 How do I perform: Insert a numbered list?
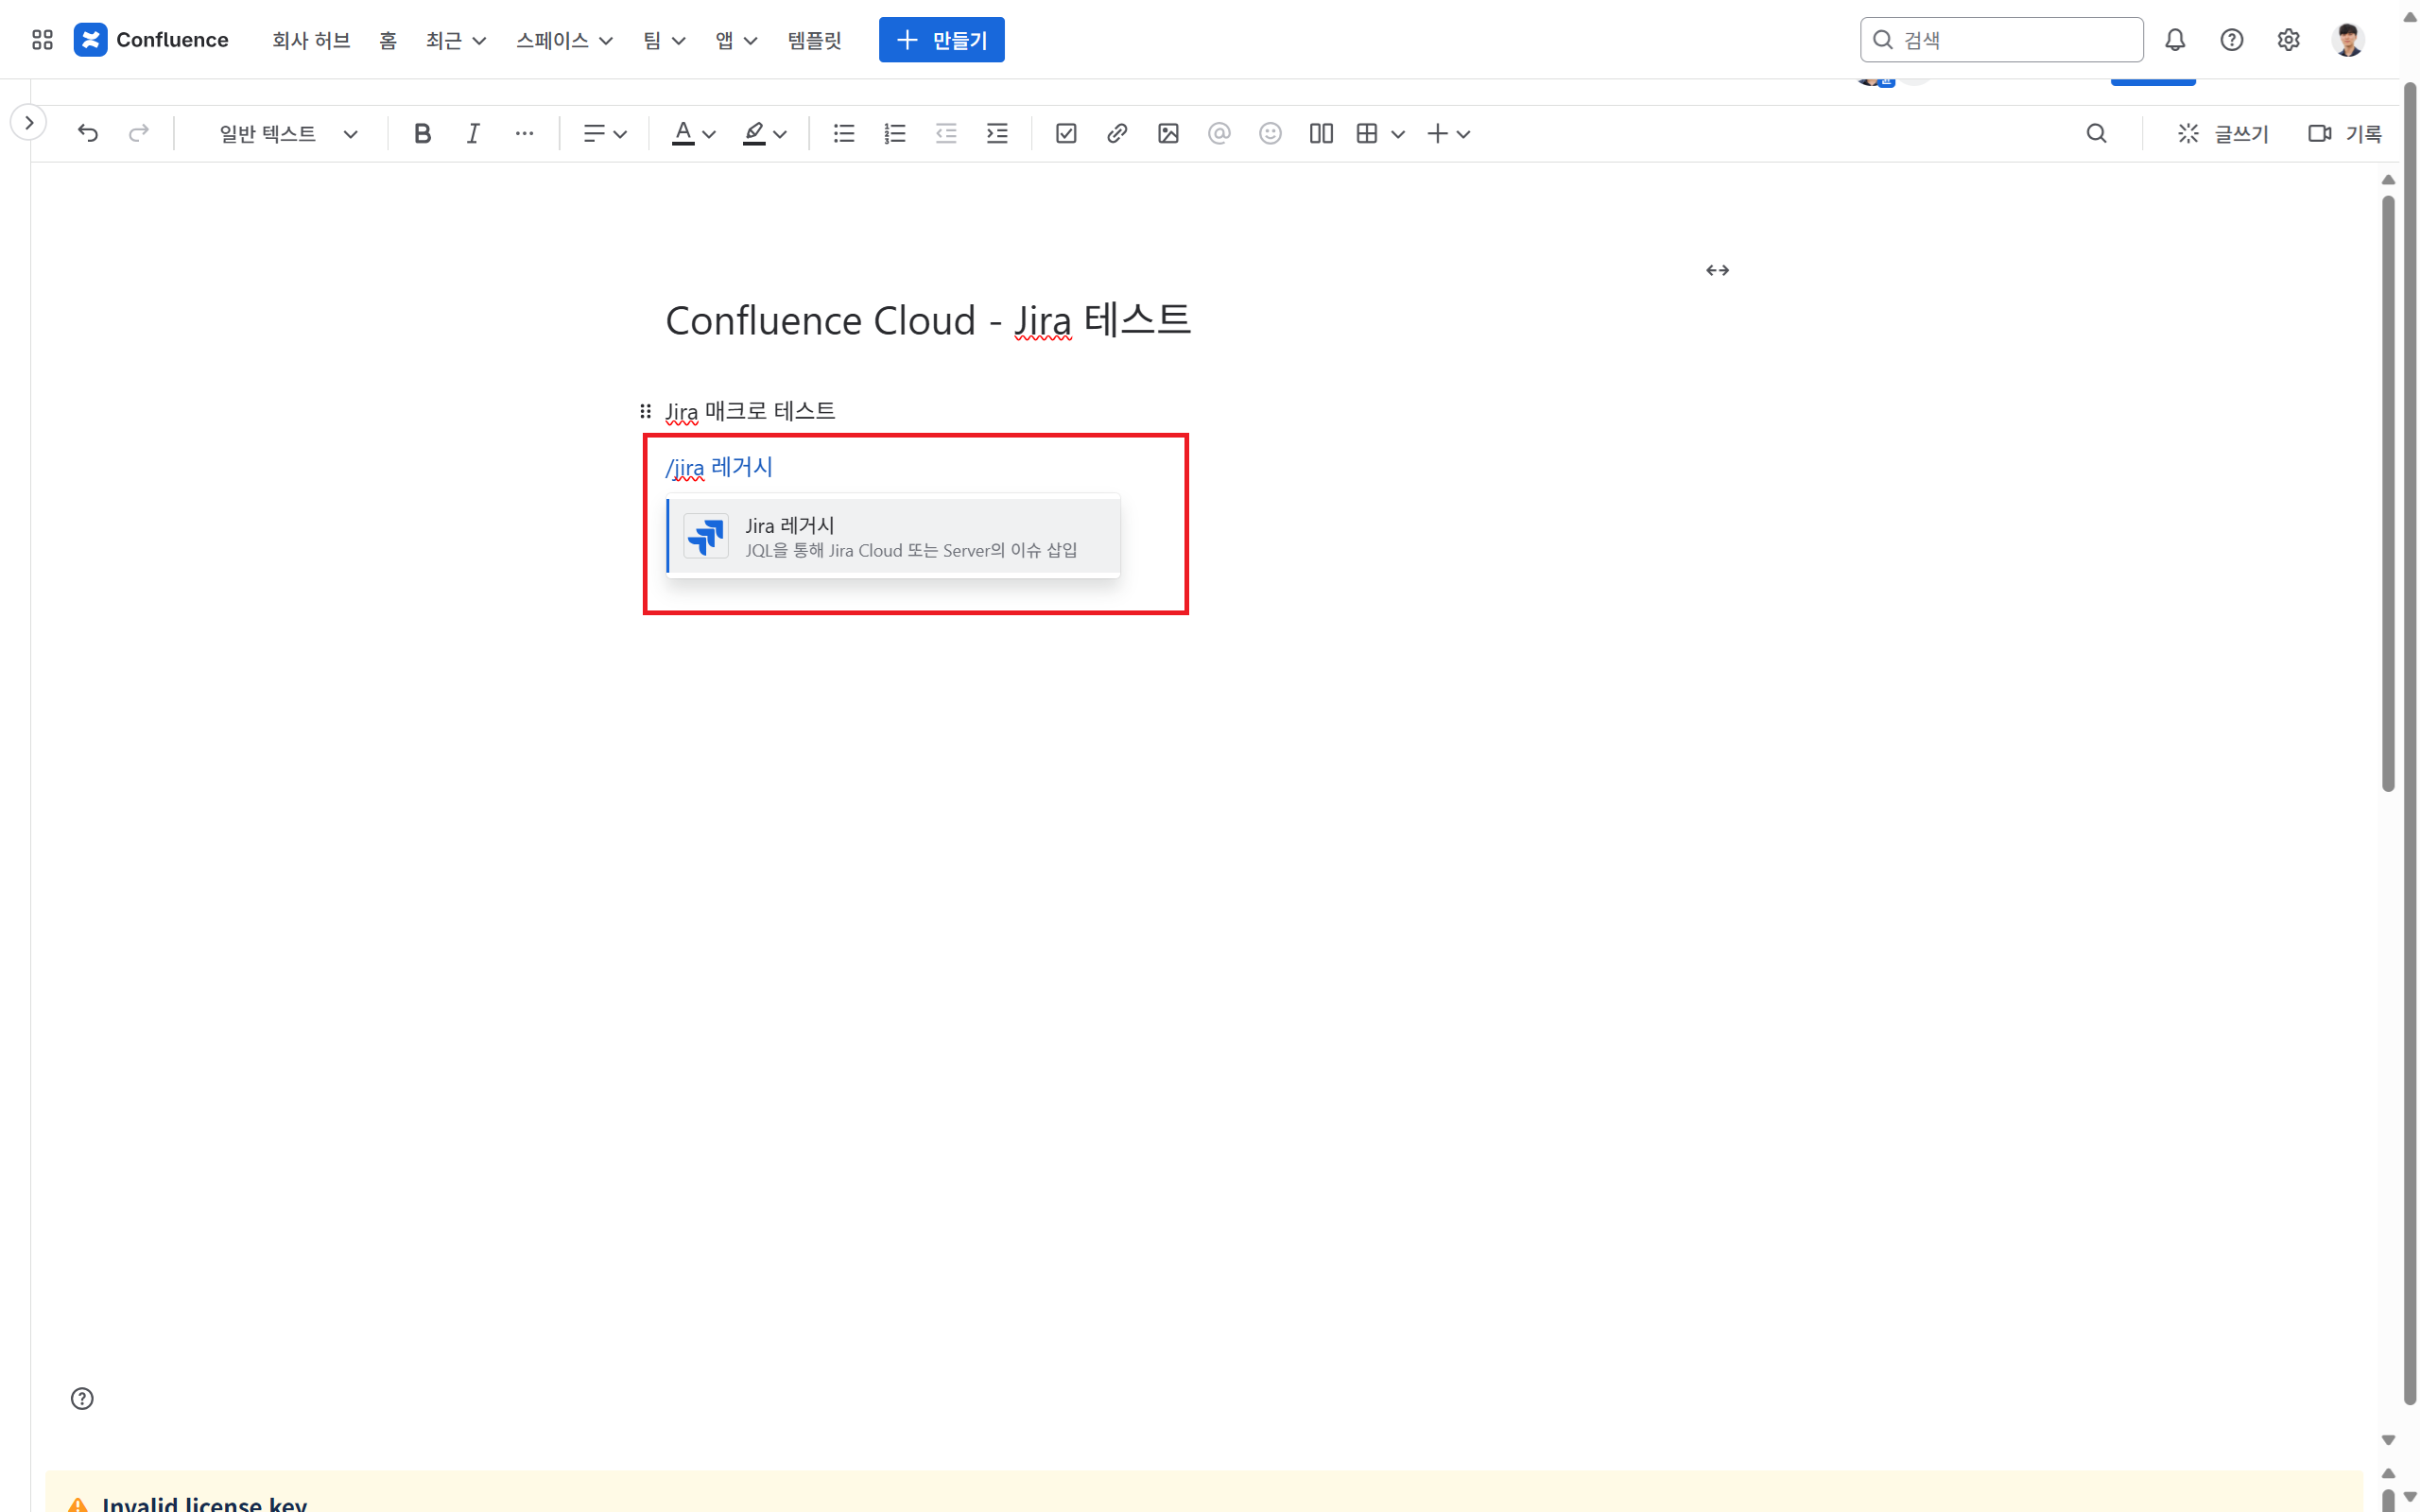coord(895,133)
